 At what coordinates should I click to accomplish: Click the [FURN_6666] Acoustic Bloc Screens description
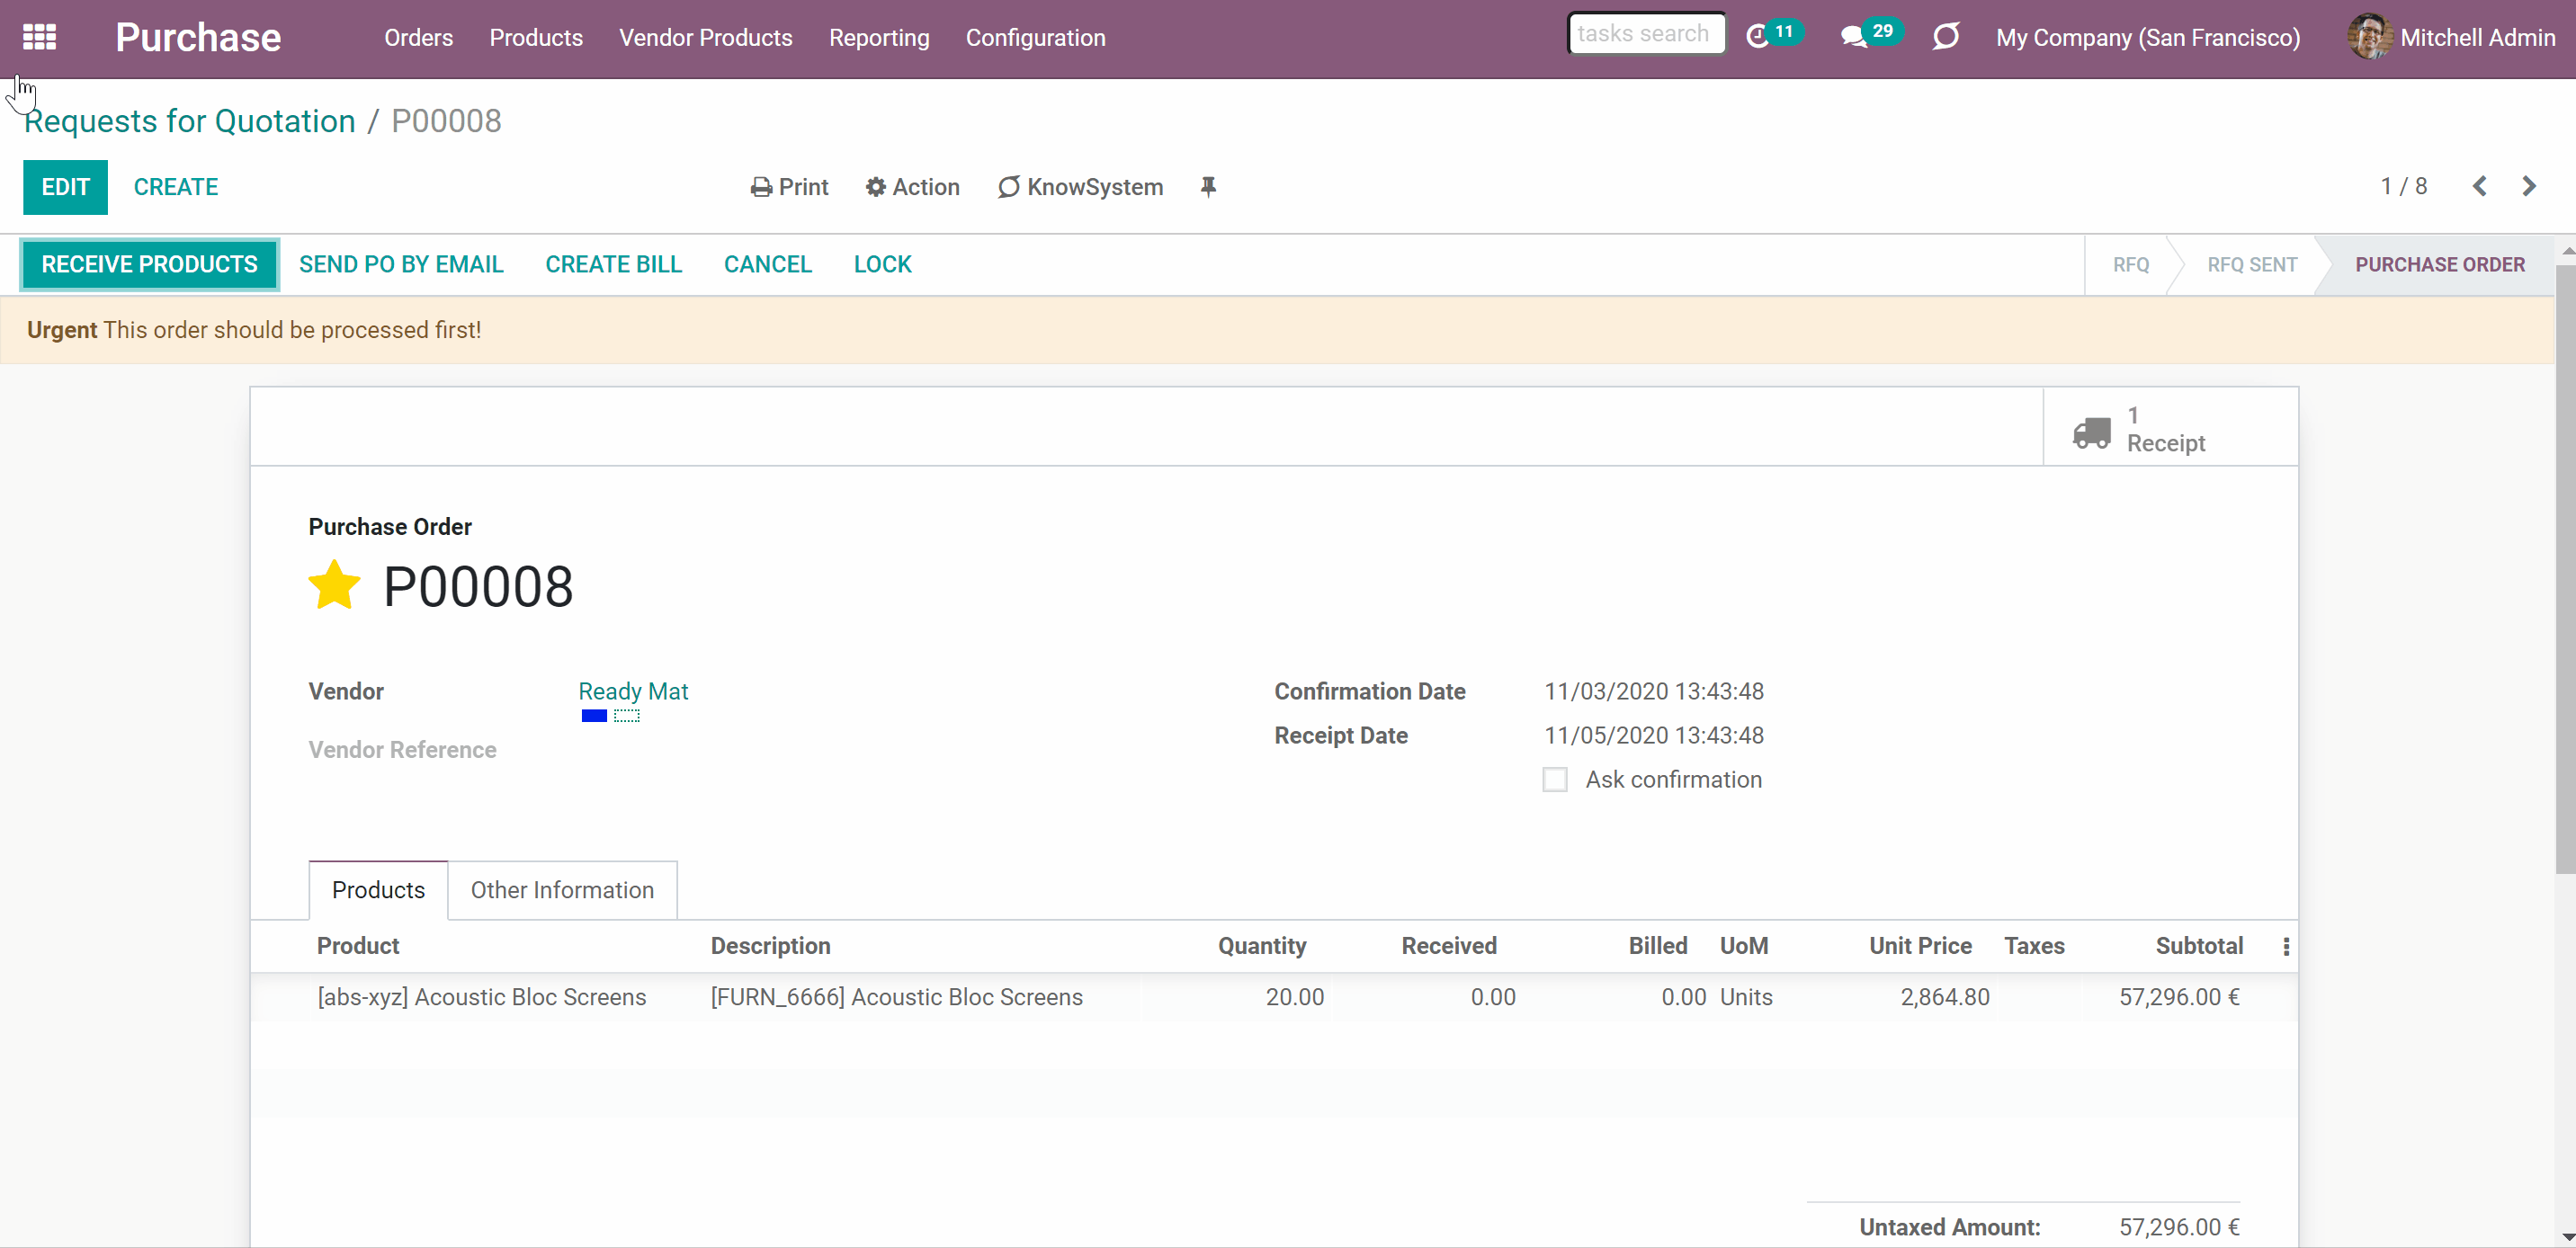click(x=896, y=997)
